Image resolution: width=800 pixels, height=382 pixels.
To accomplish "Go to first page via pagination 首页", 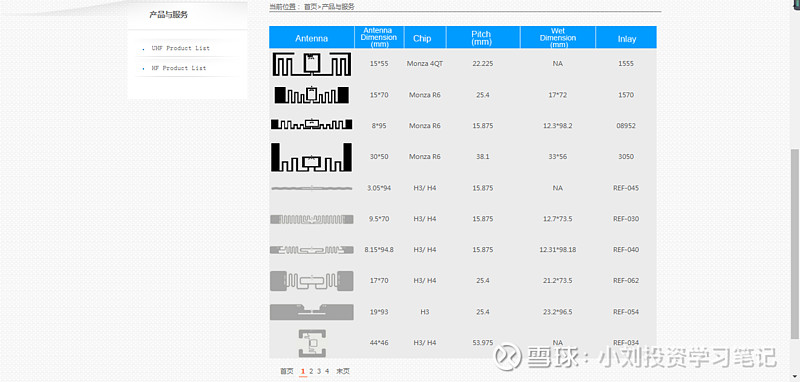I will click(287, 371).
